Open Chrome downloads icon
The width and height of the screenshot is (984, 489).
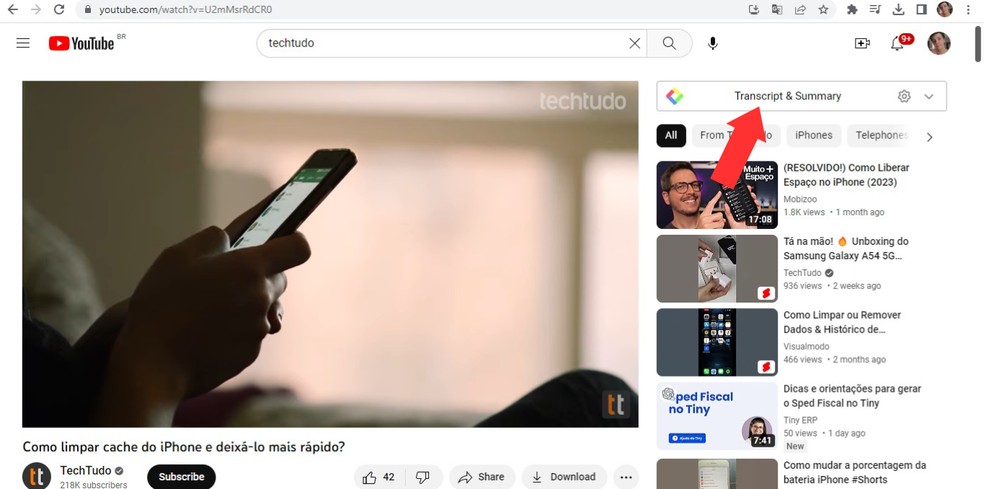coord(899,9)
